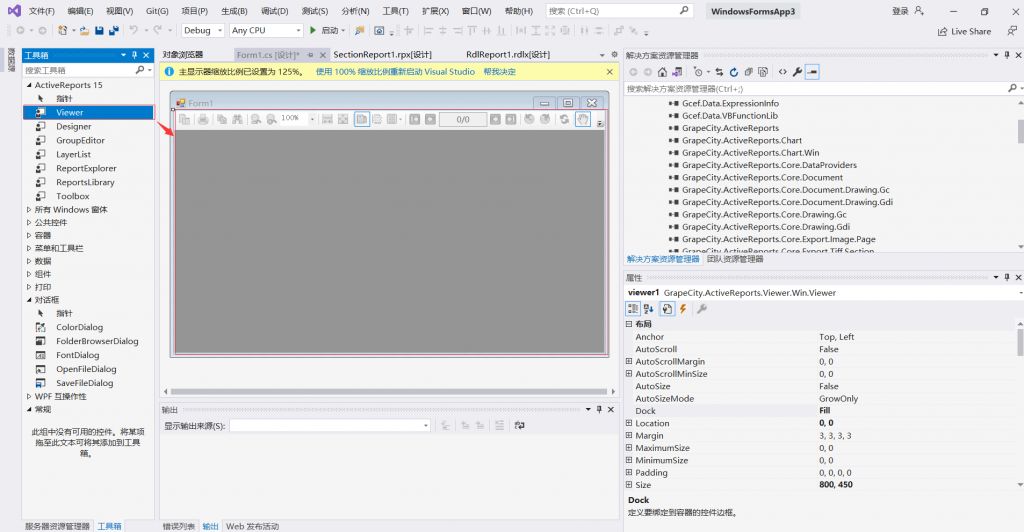The image size is (1024, 532).
Task: Click the sync with active document icon
Action: [719, 72]
